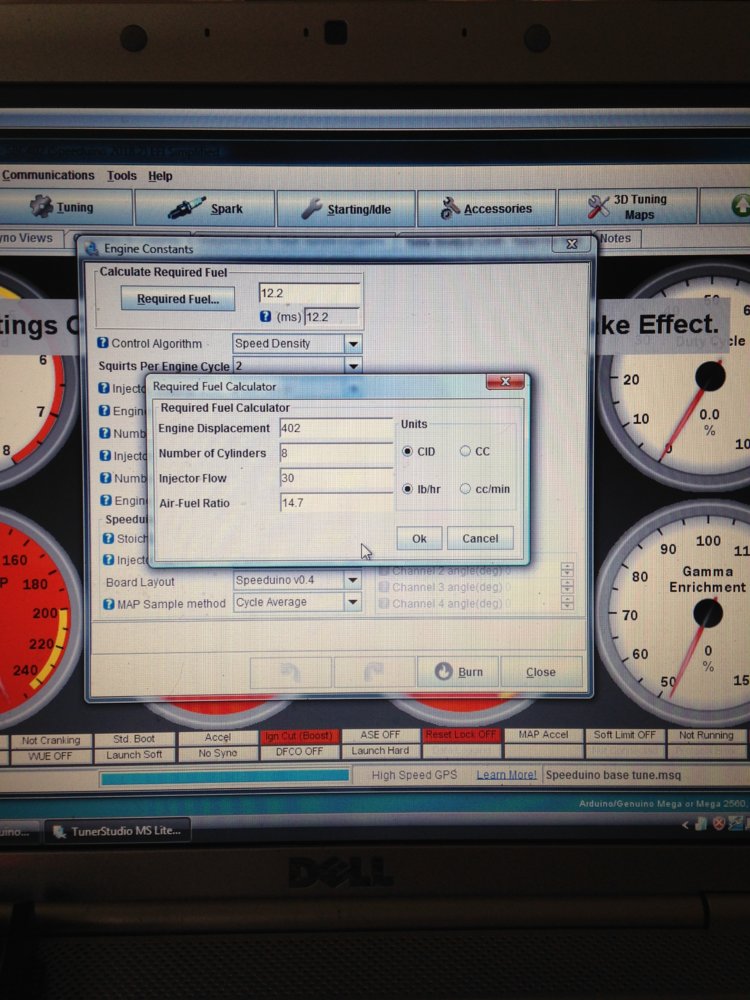
Task: Click the blue progress bar in status bar
Action: (225, 776)
